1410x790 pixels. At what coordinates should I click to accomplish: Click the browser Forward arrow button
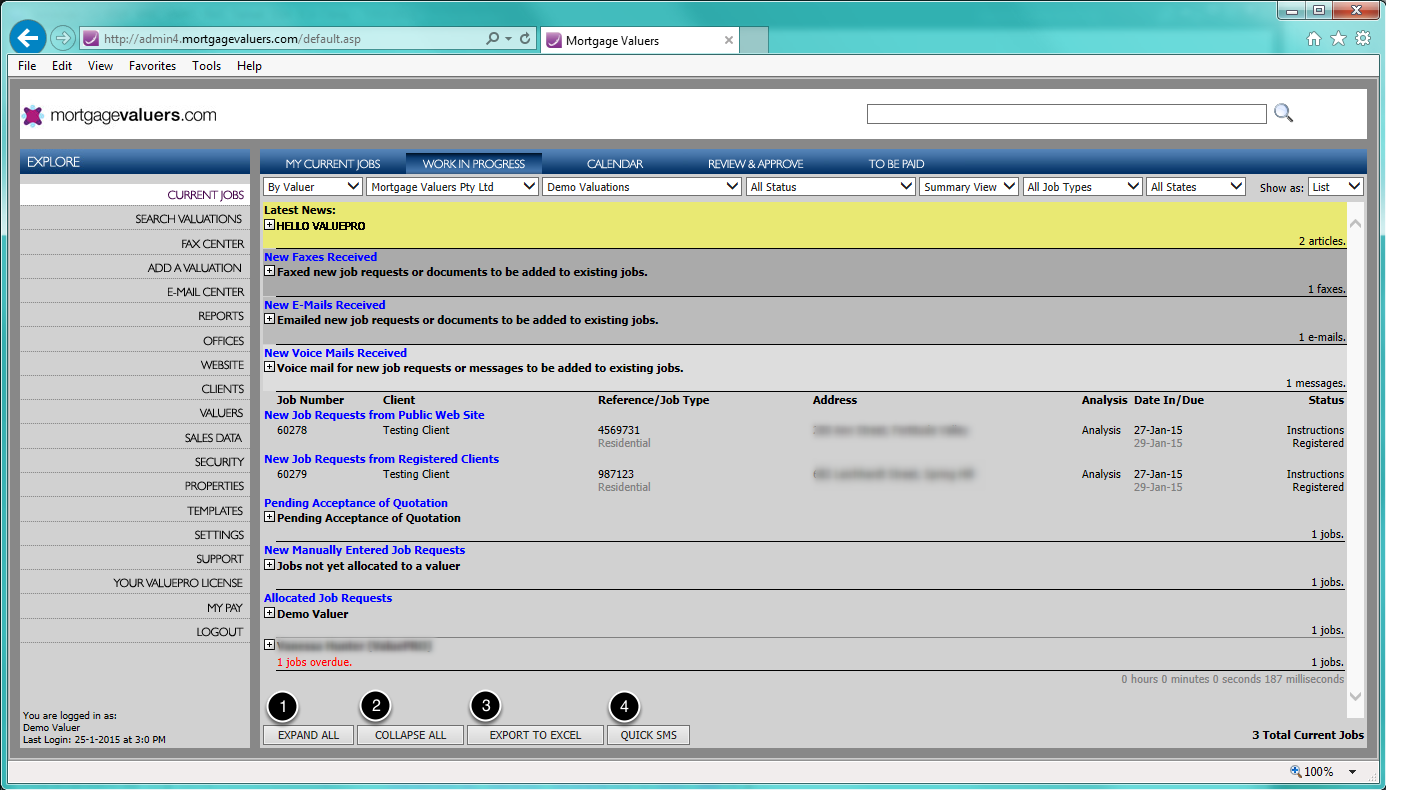click(x=63, y=39)
